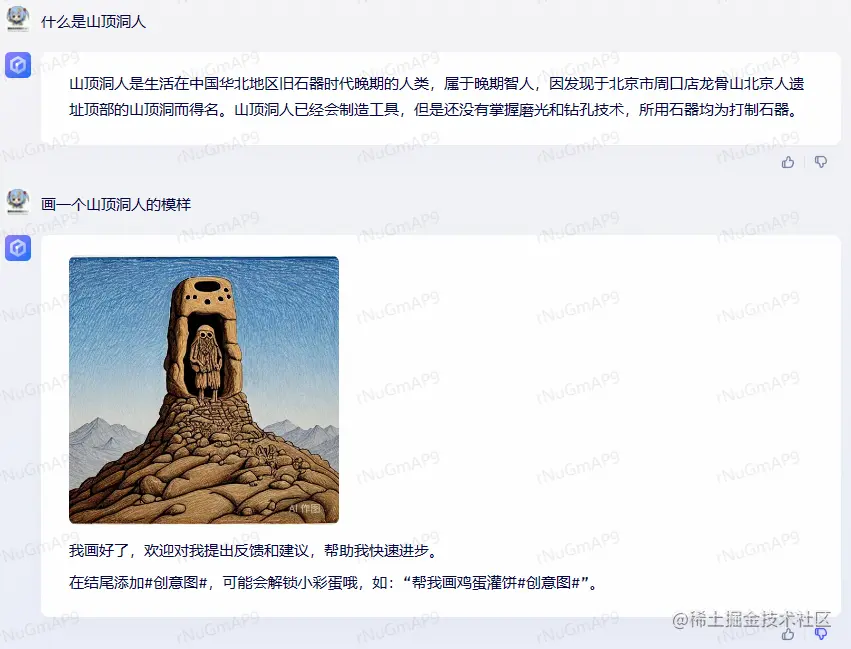This screenshot has height=649, width=851.
Task: Click the AI 作图 label on image
Action: pyautogui.click(x=304, y=508)
